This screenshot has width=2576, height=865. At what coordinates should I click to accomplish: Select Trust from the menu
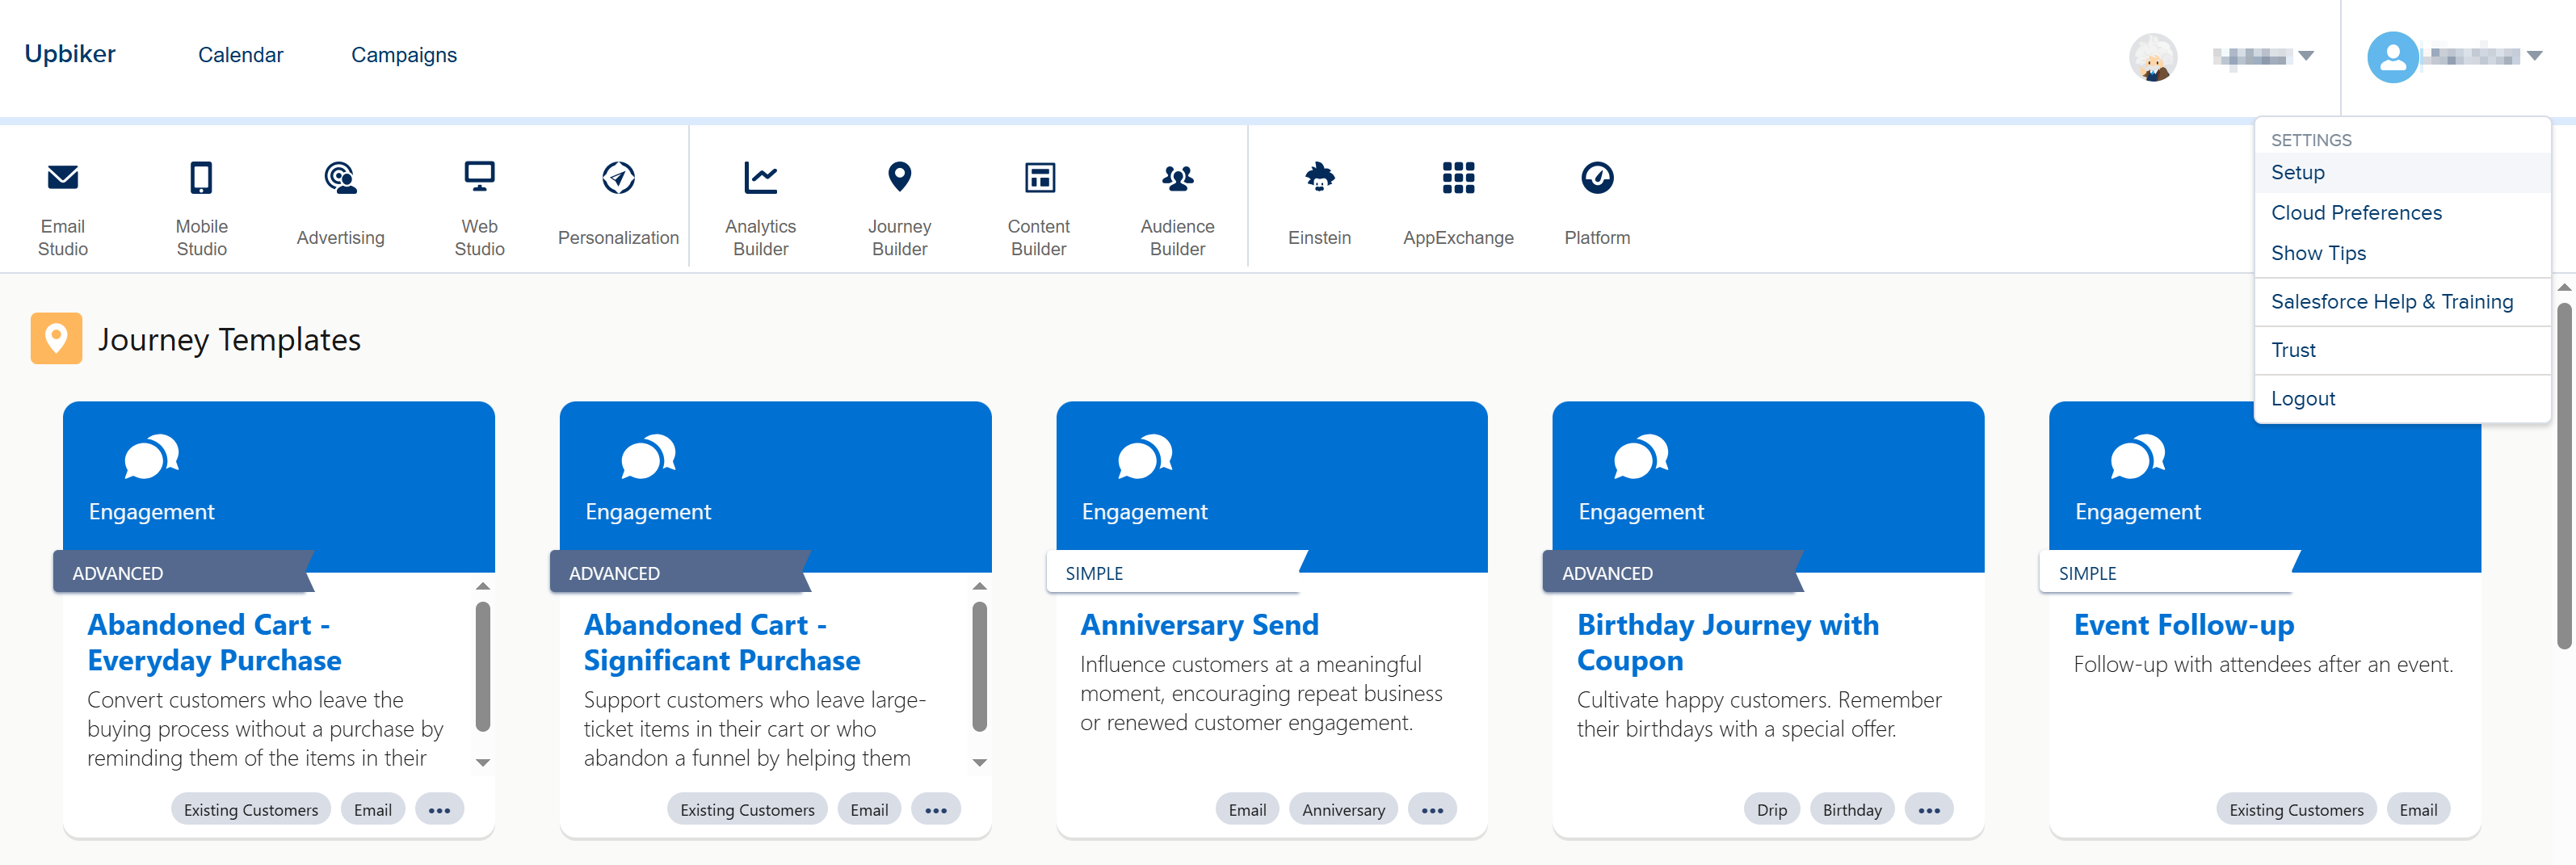click(x=2402, y=350)
